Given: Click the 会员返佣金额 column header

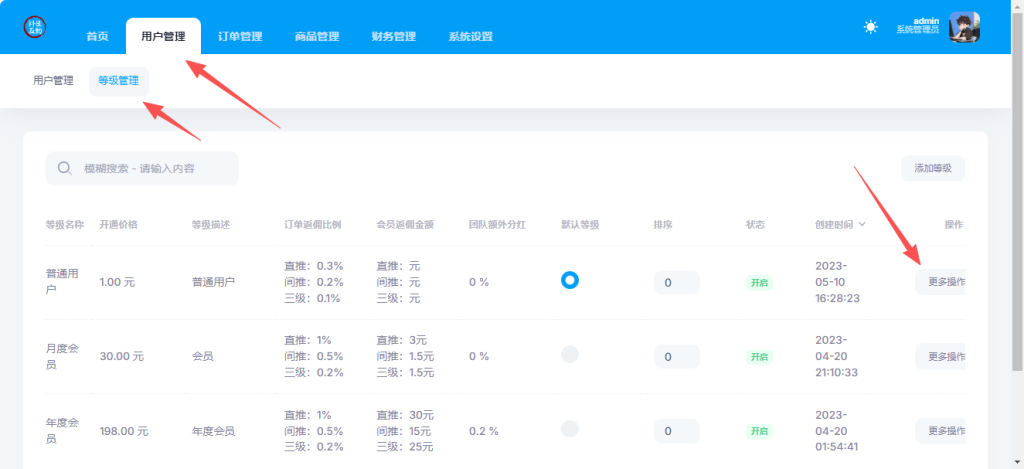Looking at the screenshot, I should click(x=406, y=224).
